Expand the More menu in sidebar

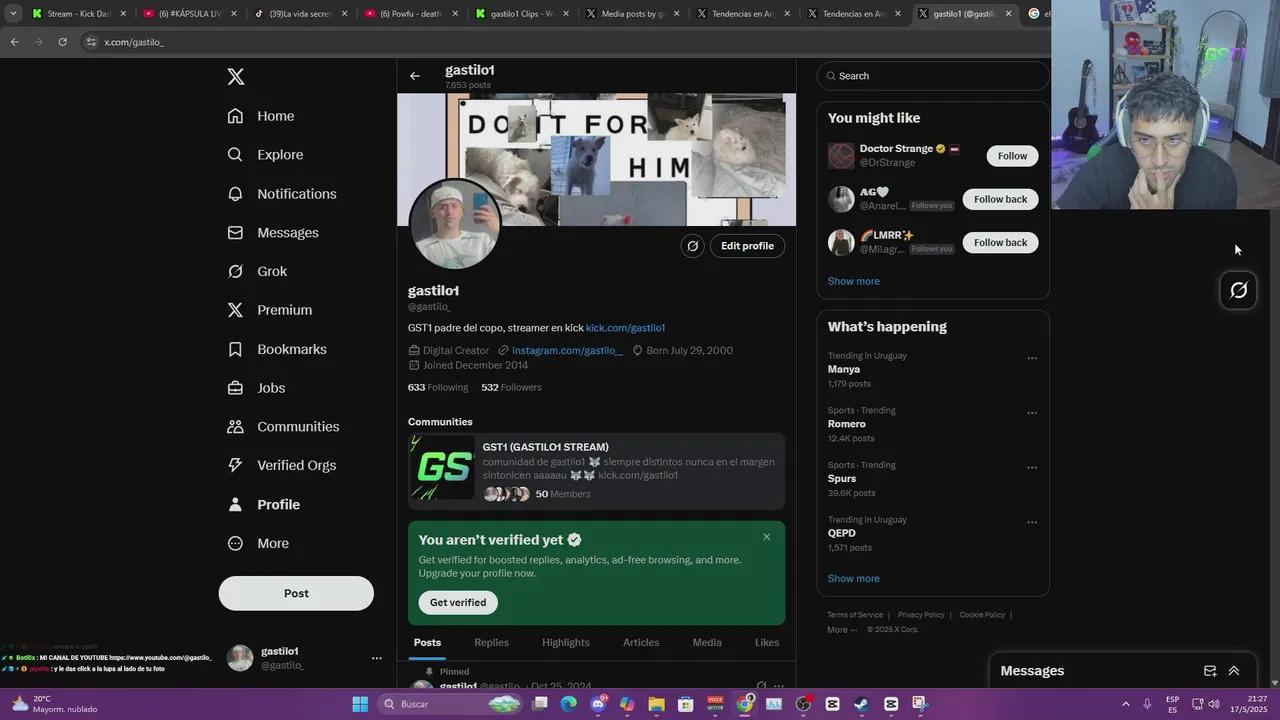[258, 543]
